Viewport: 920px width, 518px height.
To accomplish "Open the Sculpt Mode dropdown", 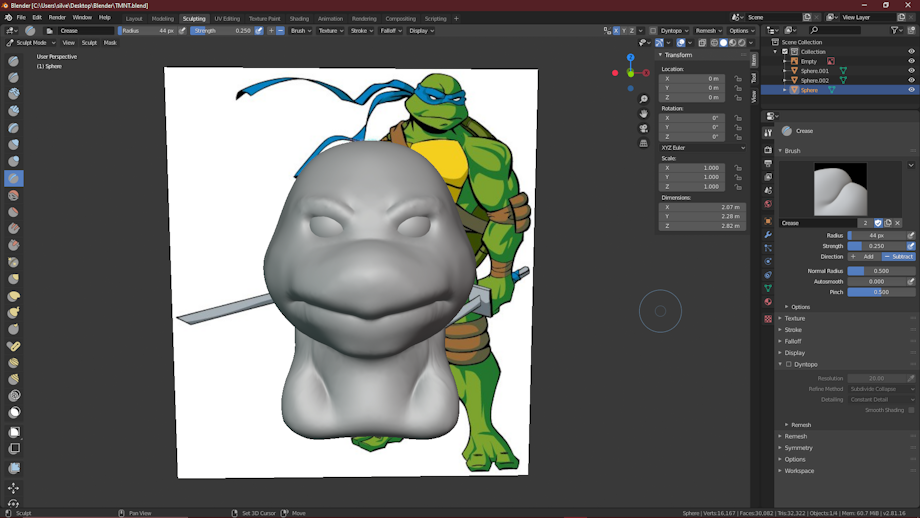I will click(30, 43).
